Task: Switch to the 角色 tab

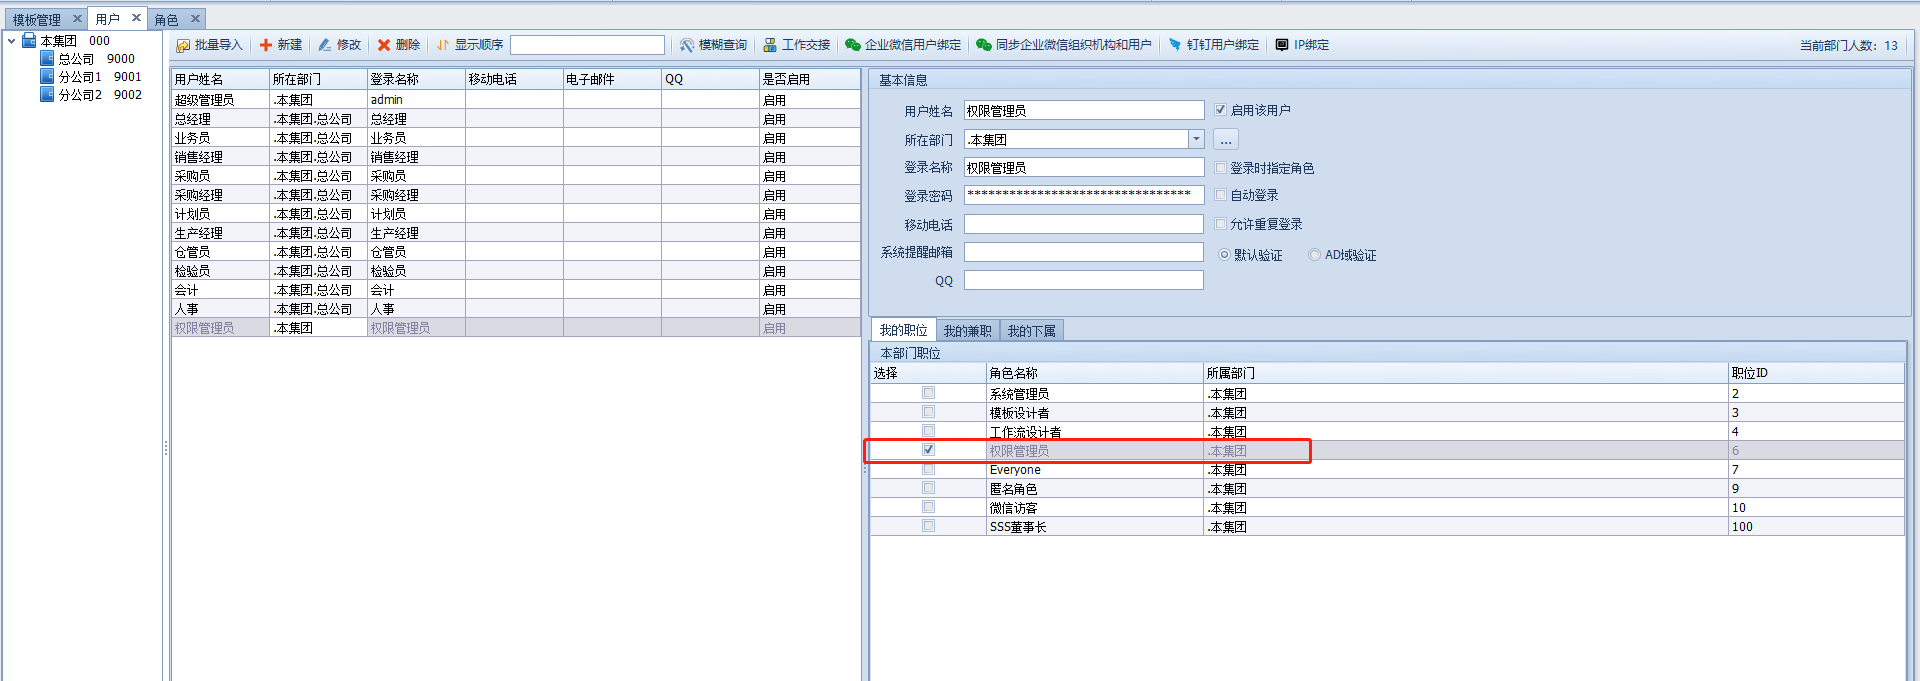Action: coord(166,19)
